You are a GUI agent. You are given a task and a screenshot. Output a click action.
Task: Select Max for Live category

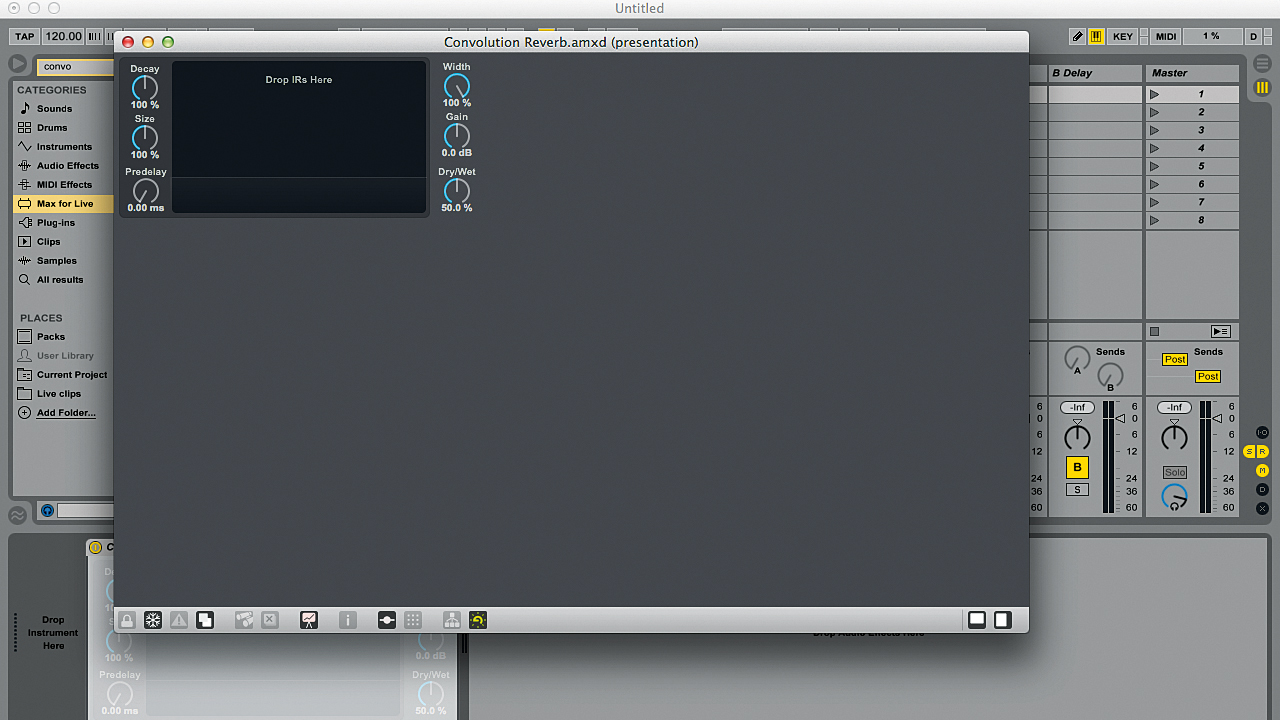64,203
